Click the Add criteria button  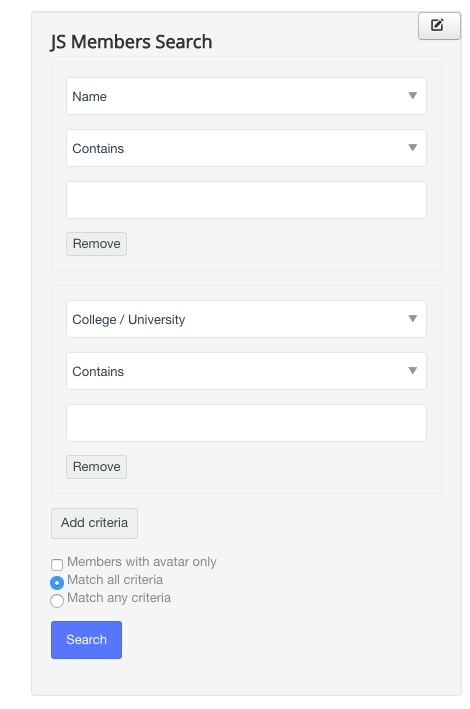[94, 523]
